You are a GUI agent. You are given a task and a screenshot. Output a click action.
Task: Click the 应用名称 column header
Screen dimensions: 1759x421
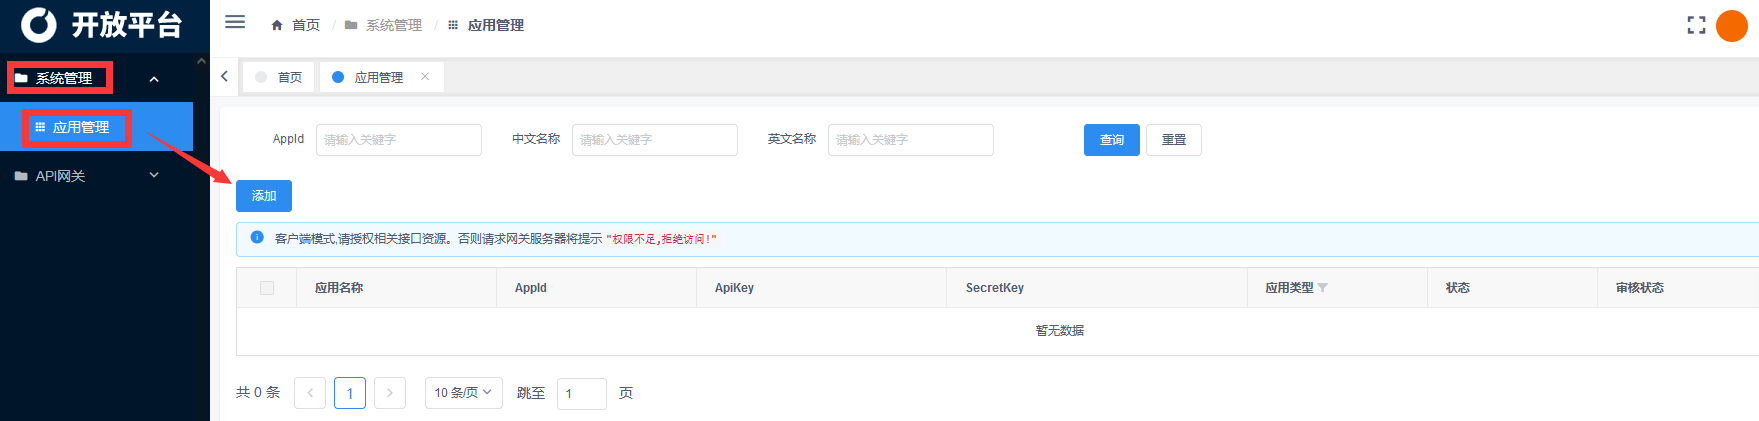(339, 288)
